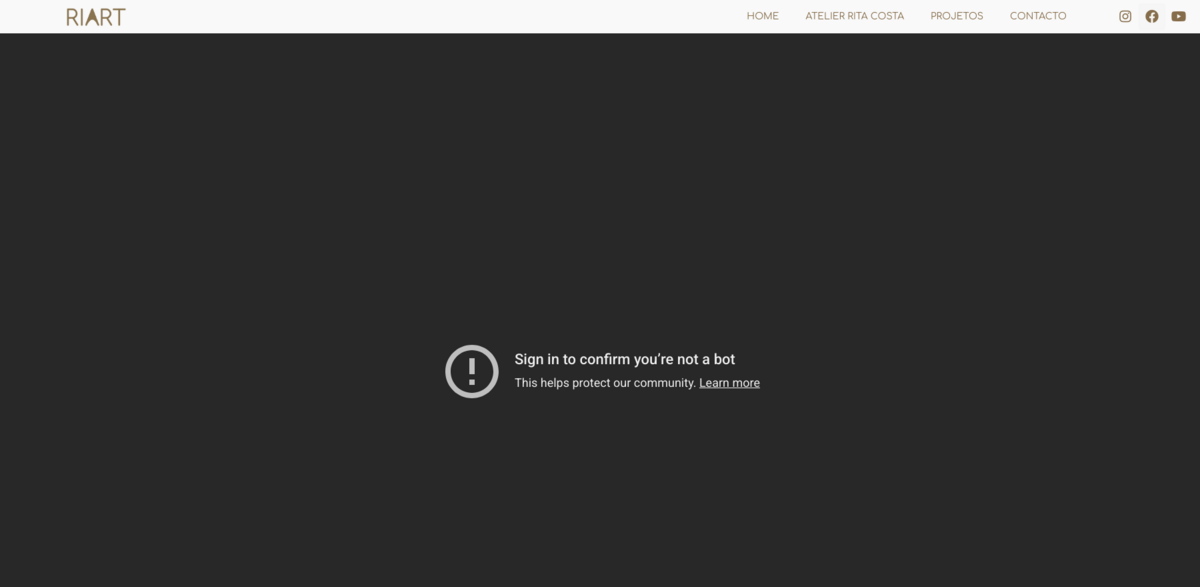Click the words 'not a bot'
This screenshot has width=1200, height=587.
(710, 359)
